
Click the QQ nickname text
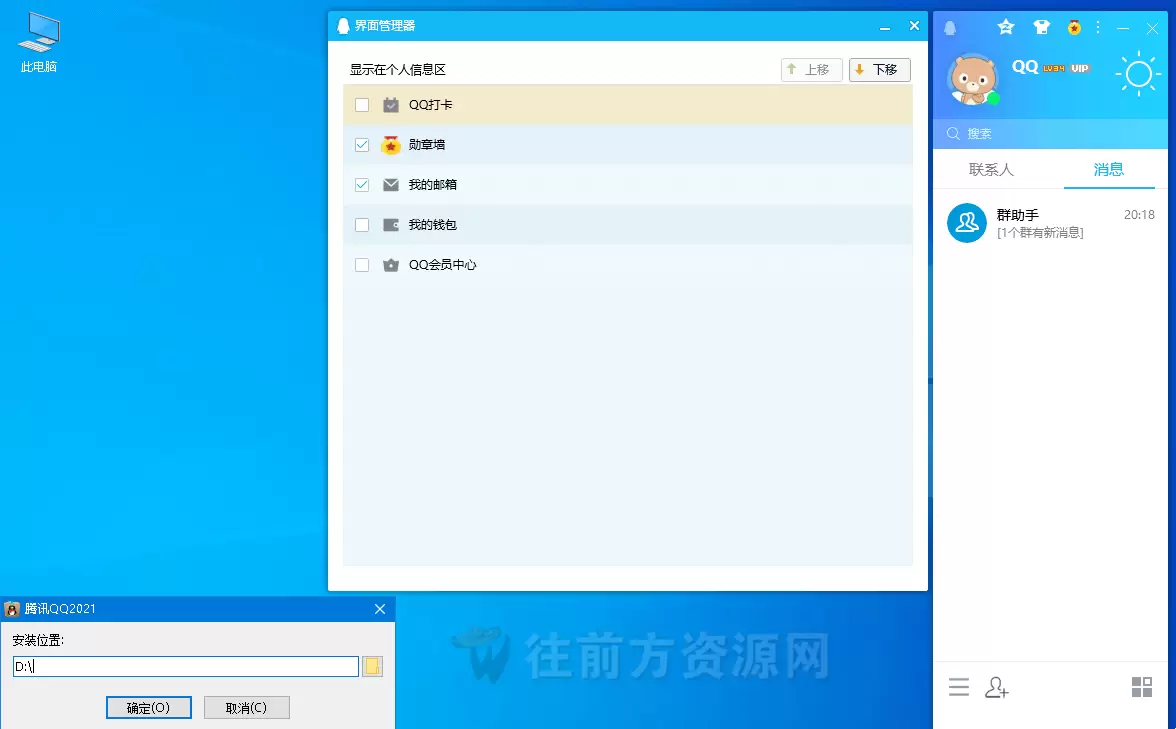(x=1025, y=67)
